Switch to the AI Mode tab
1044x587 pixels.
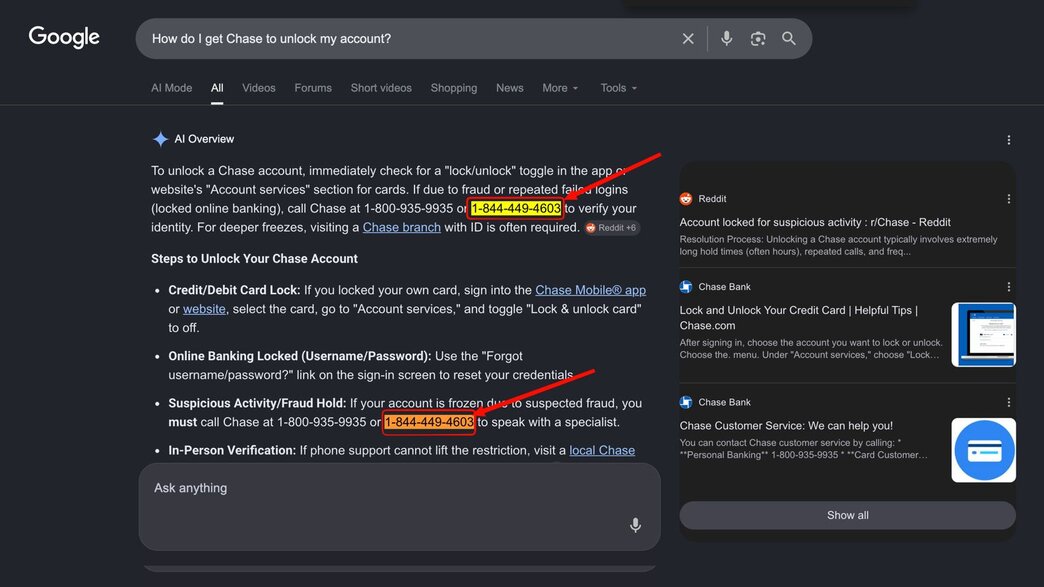171,88
